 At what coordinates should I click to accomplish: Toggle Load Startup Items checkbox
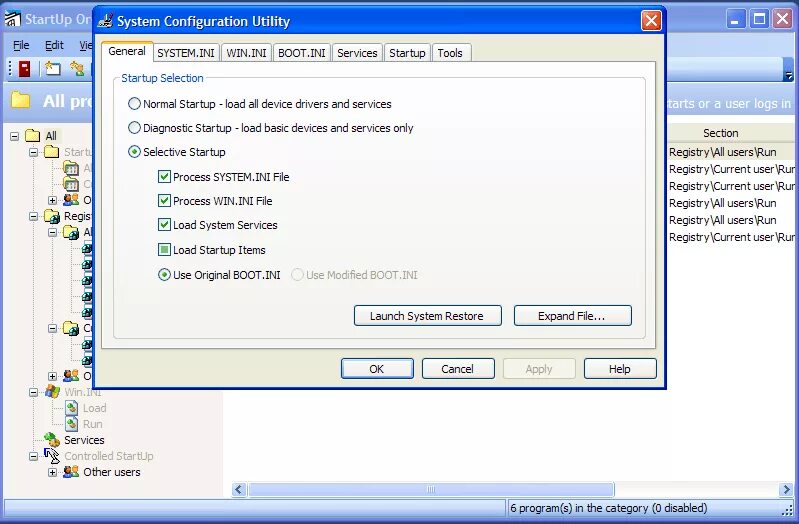click(x=164, y=250)
